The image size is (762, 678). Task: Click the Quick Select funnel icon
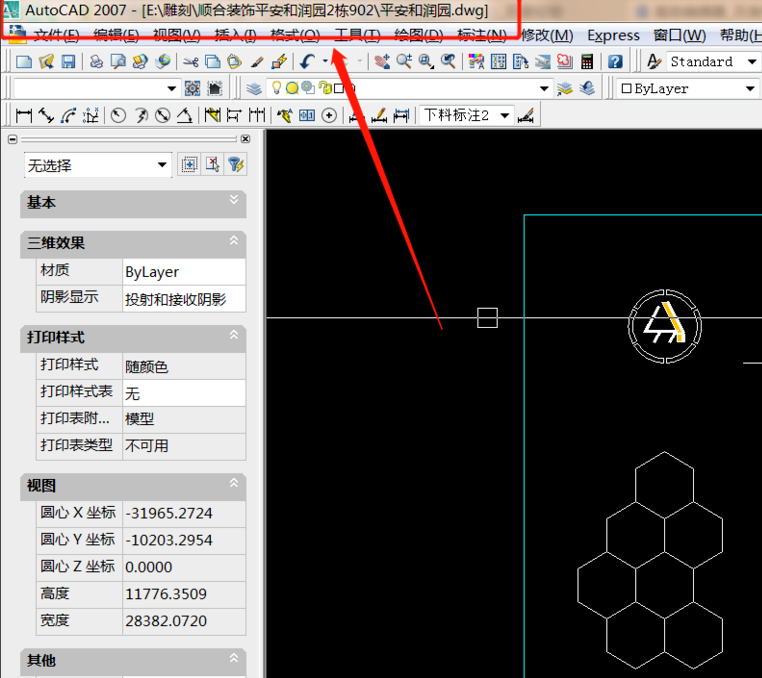pos(236,165)
